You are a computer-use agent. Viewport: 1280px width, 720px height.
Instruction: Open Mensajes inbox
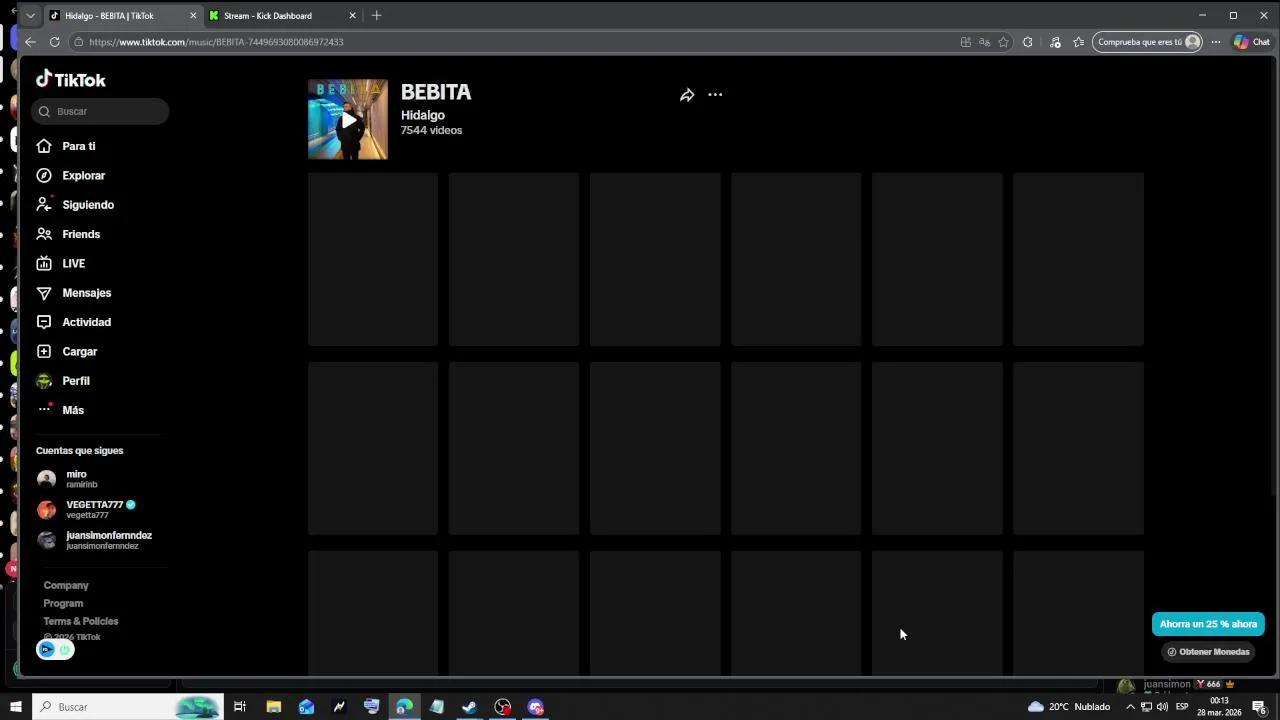74,293
